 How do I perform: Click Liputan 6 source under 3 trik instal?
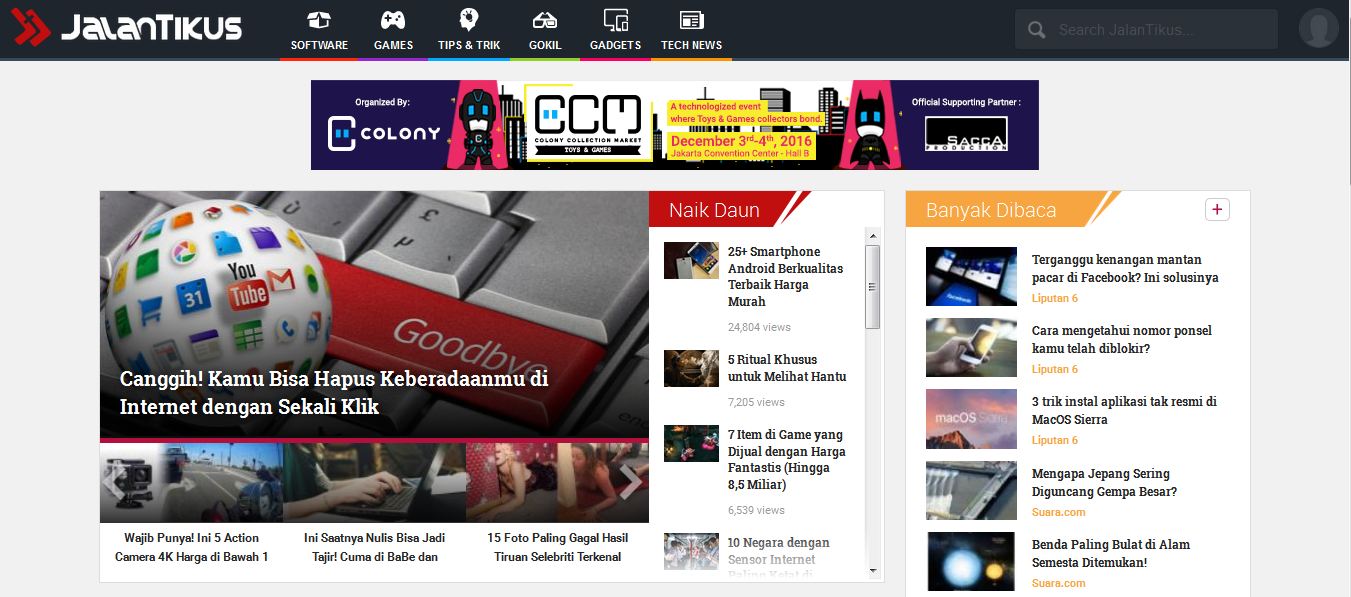pyautogui.click(x=1054, y=440)
